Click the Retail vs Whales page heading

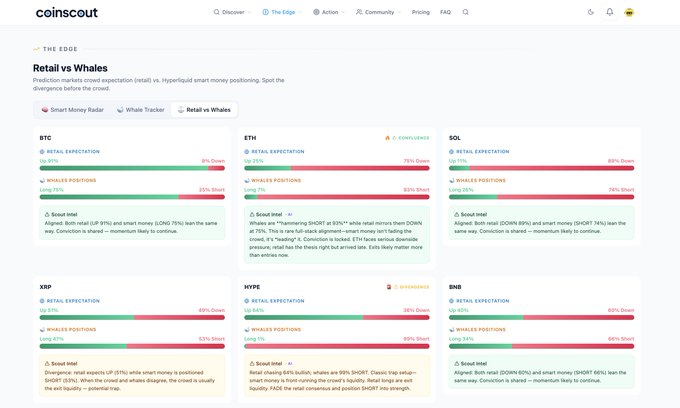point(70,68)
